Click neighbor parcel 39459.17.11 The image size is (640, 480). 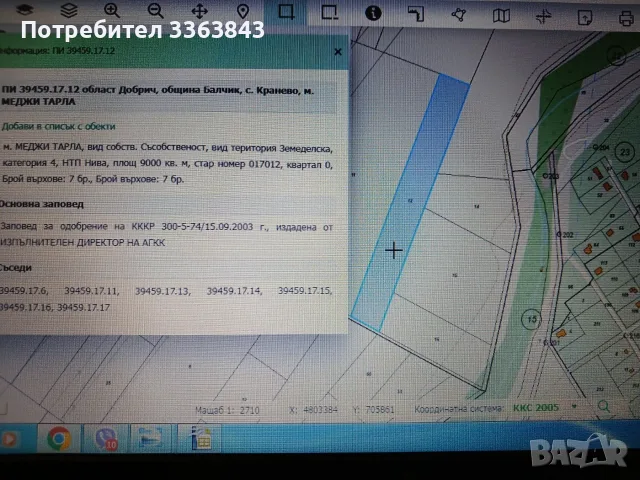click(x=92, y=291)
